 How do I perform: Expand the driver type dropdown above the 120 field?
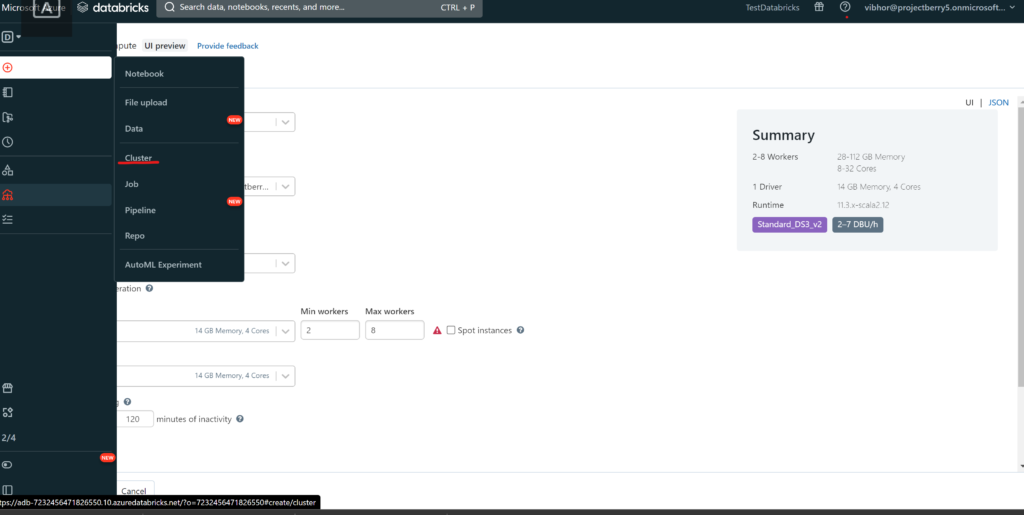click(x=285, y=375)
